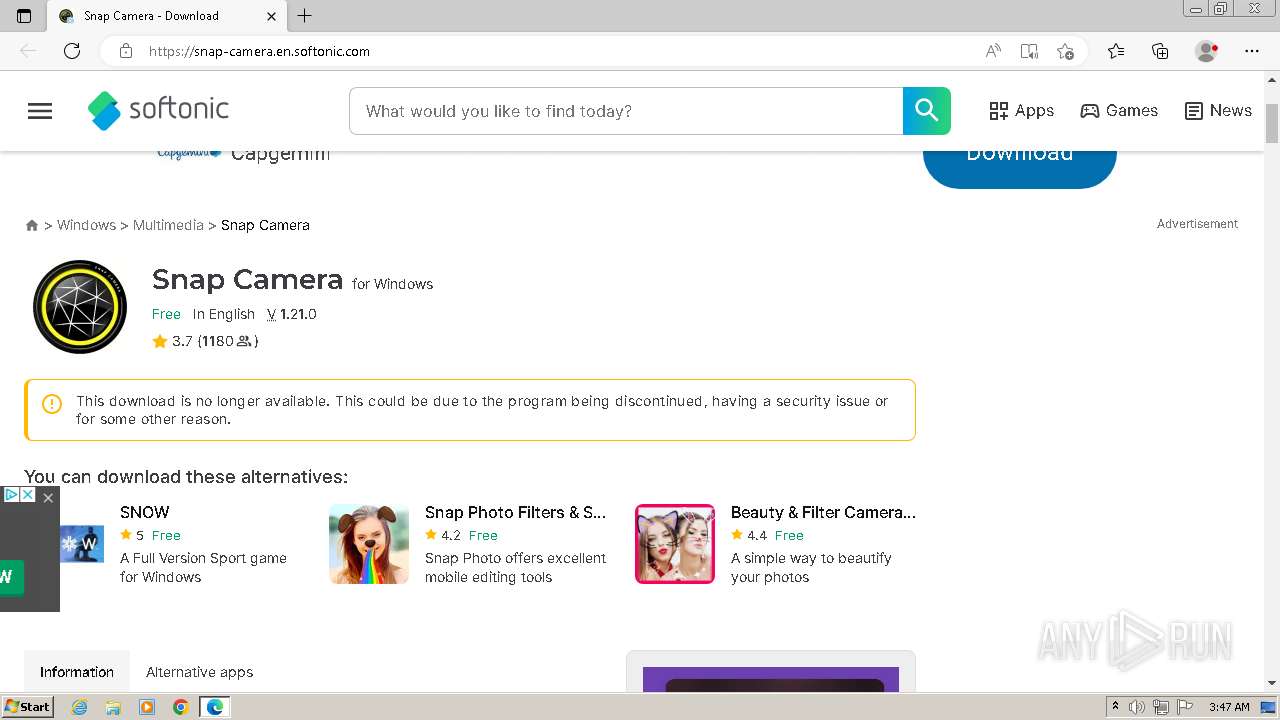
Task: Open Snap Photo Filters alternative title
Action: [515, 512]
